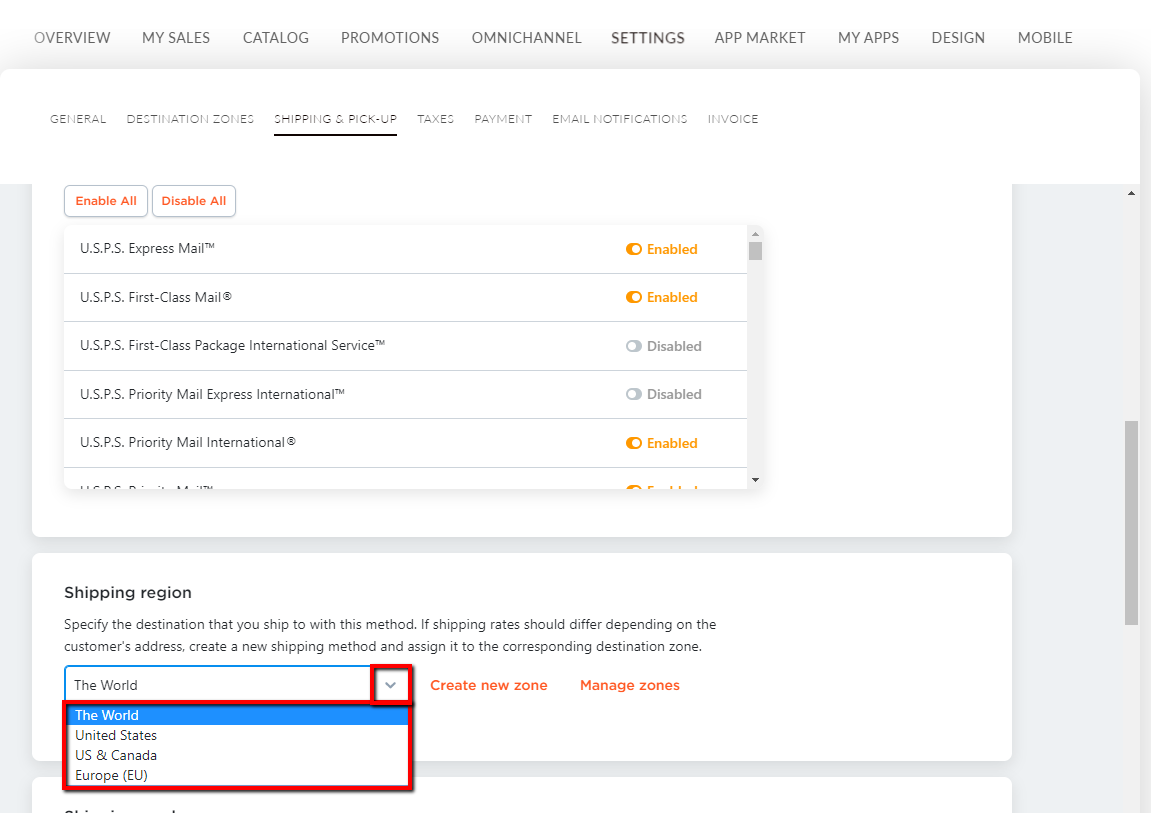Screen dimensions: 1151x813
Task: Click the shipping methods list scrollbar thumb
Action: coord(755,251)
